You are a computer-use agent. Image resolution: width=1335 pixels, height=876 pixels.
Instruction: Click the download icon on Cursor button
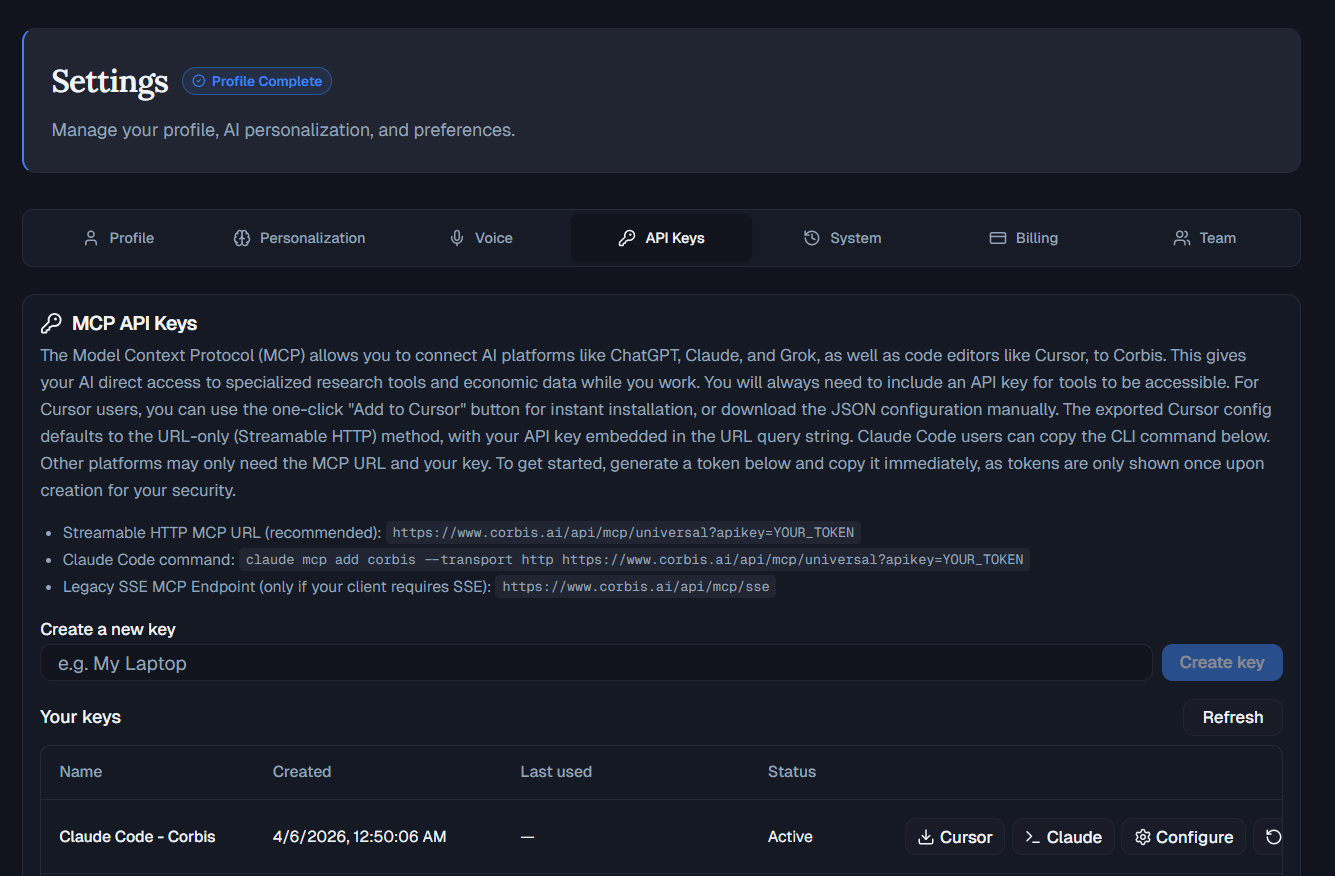coord(926,837)
